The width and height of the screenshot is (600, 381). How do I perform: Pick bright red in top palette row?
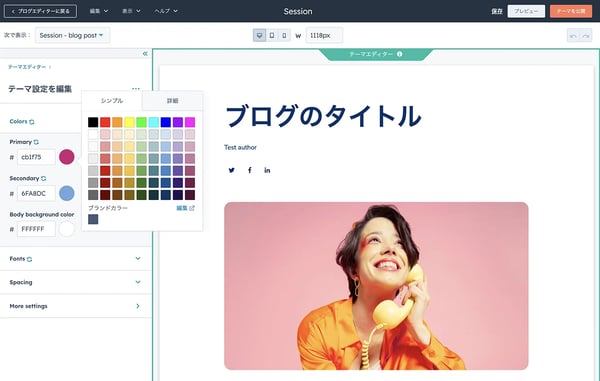[105, 122]
